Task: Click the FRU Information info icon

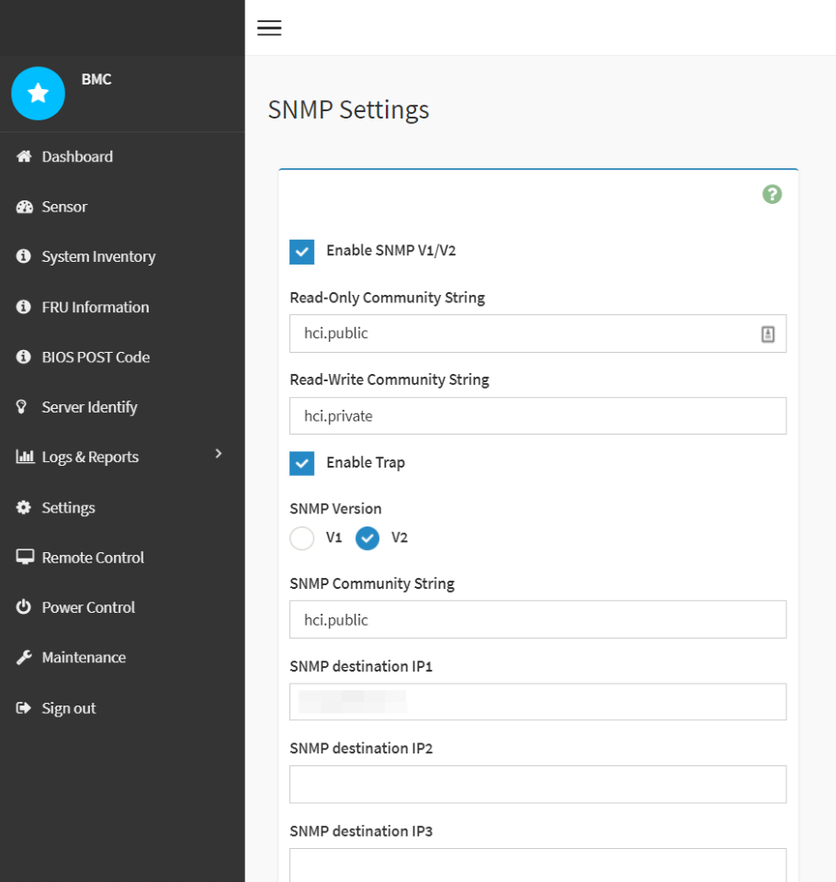Action: click(23, 307)
